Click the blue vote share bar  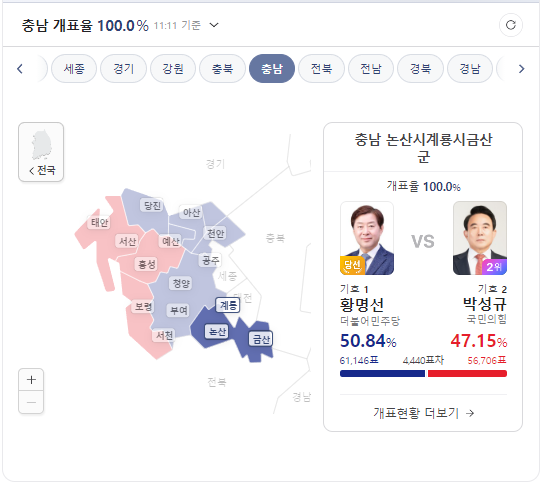[x=382, y=373]
